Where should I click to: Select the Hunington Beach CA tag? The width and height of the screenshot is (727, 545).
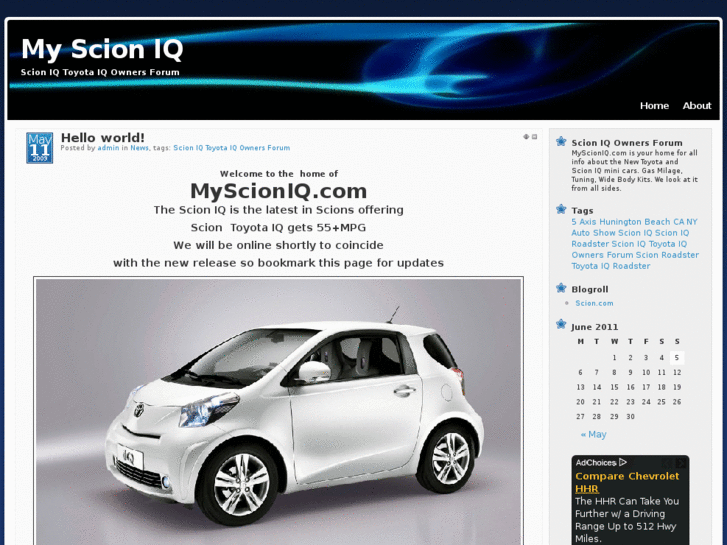click(642, 222)
